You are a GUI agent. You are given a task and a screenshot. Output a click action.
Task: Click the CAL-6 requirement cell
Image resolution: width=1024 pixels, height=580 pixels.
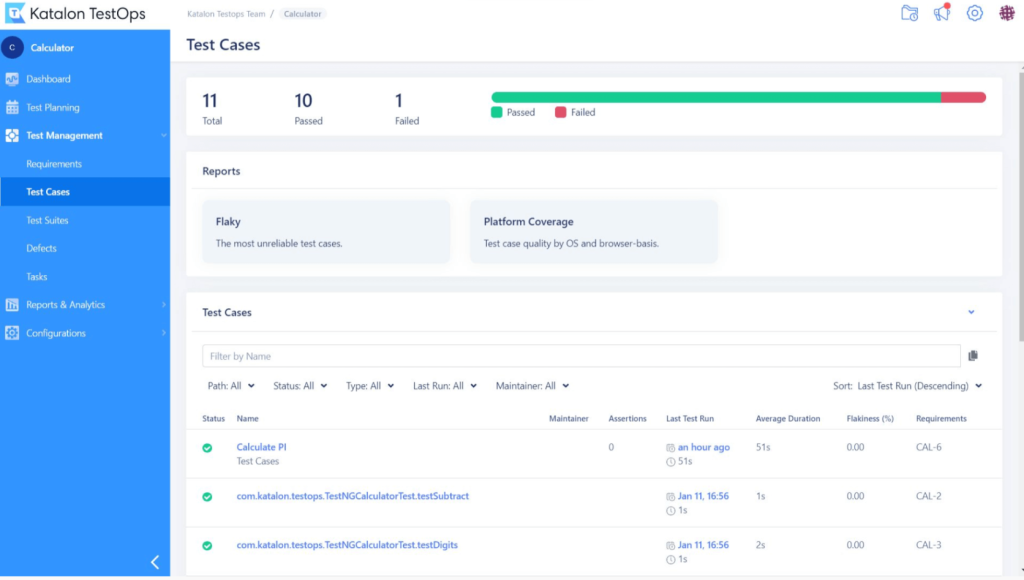pyautogui.click(x=929, y=447)
